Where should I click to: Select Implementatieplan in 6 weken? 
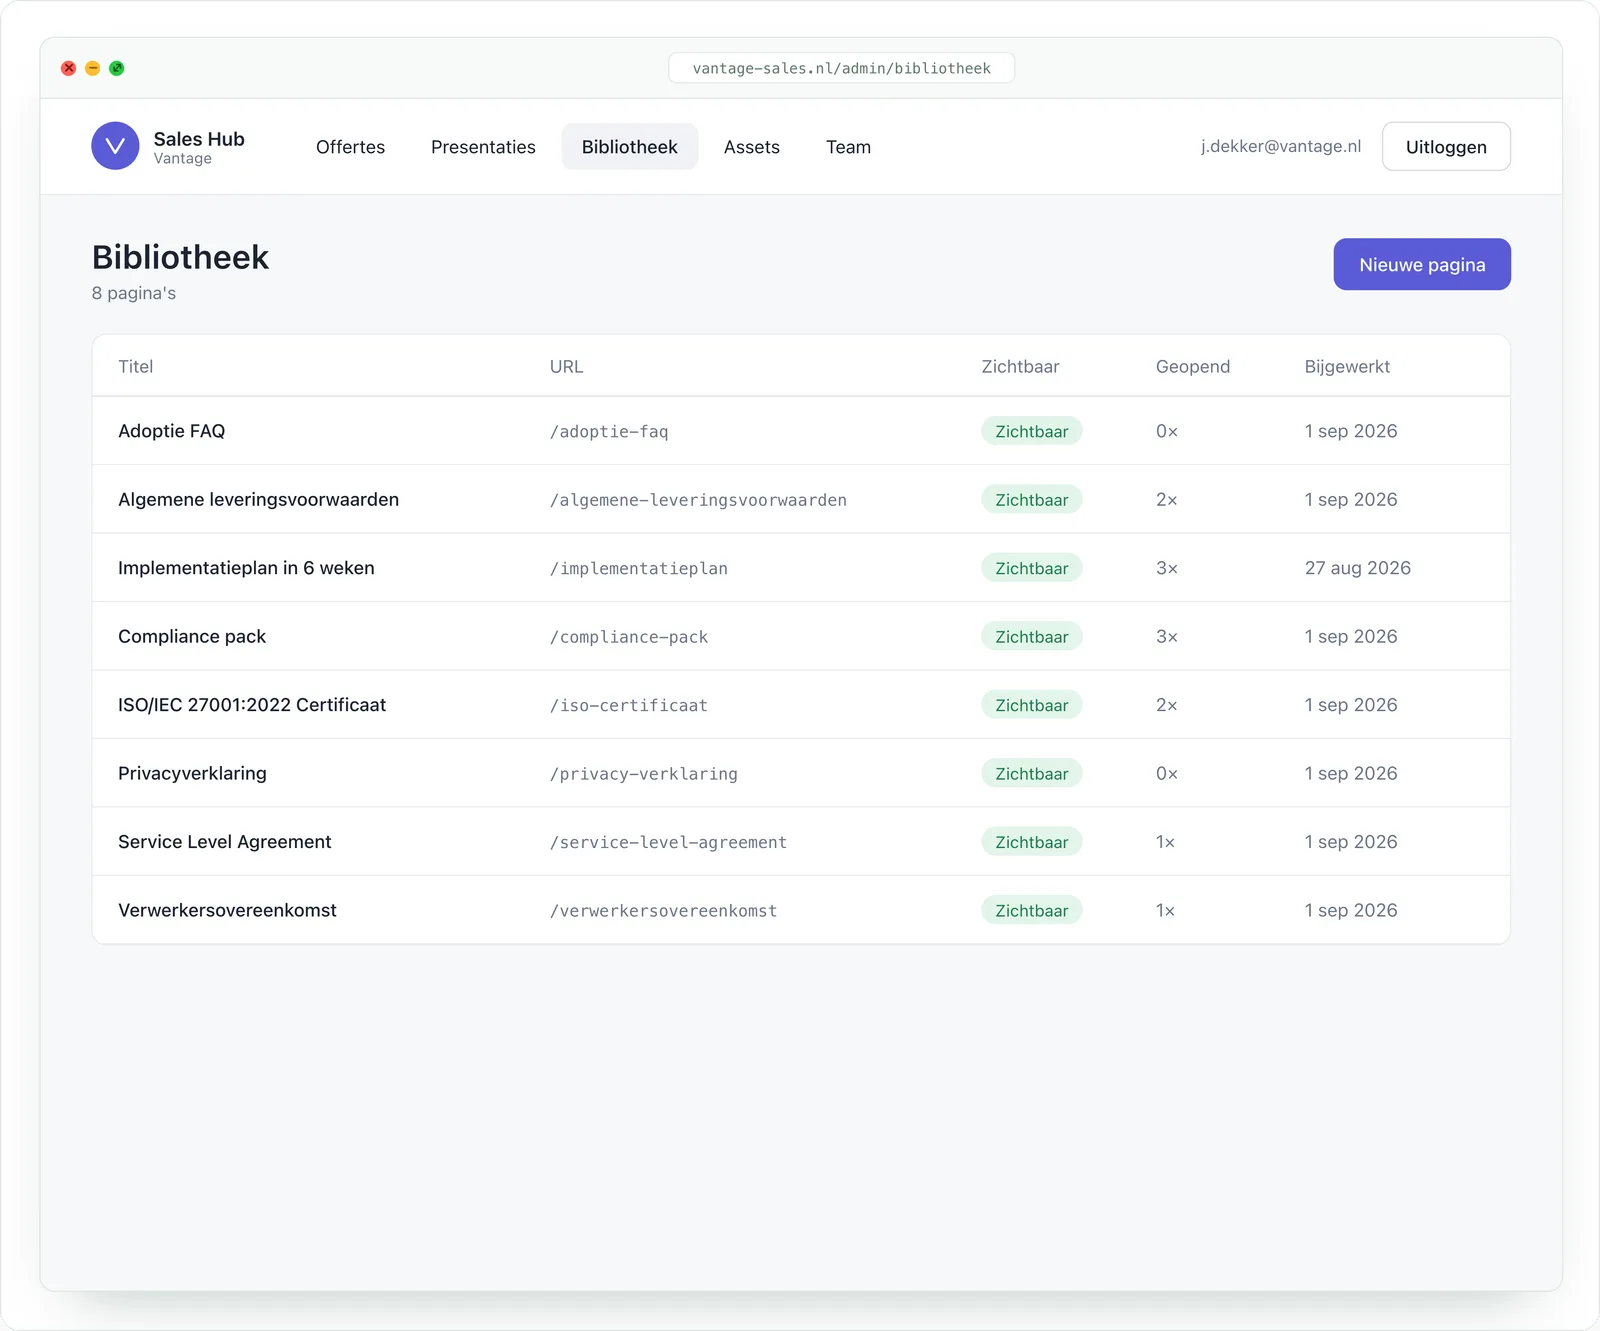[246, 568]
